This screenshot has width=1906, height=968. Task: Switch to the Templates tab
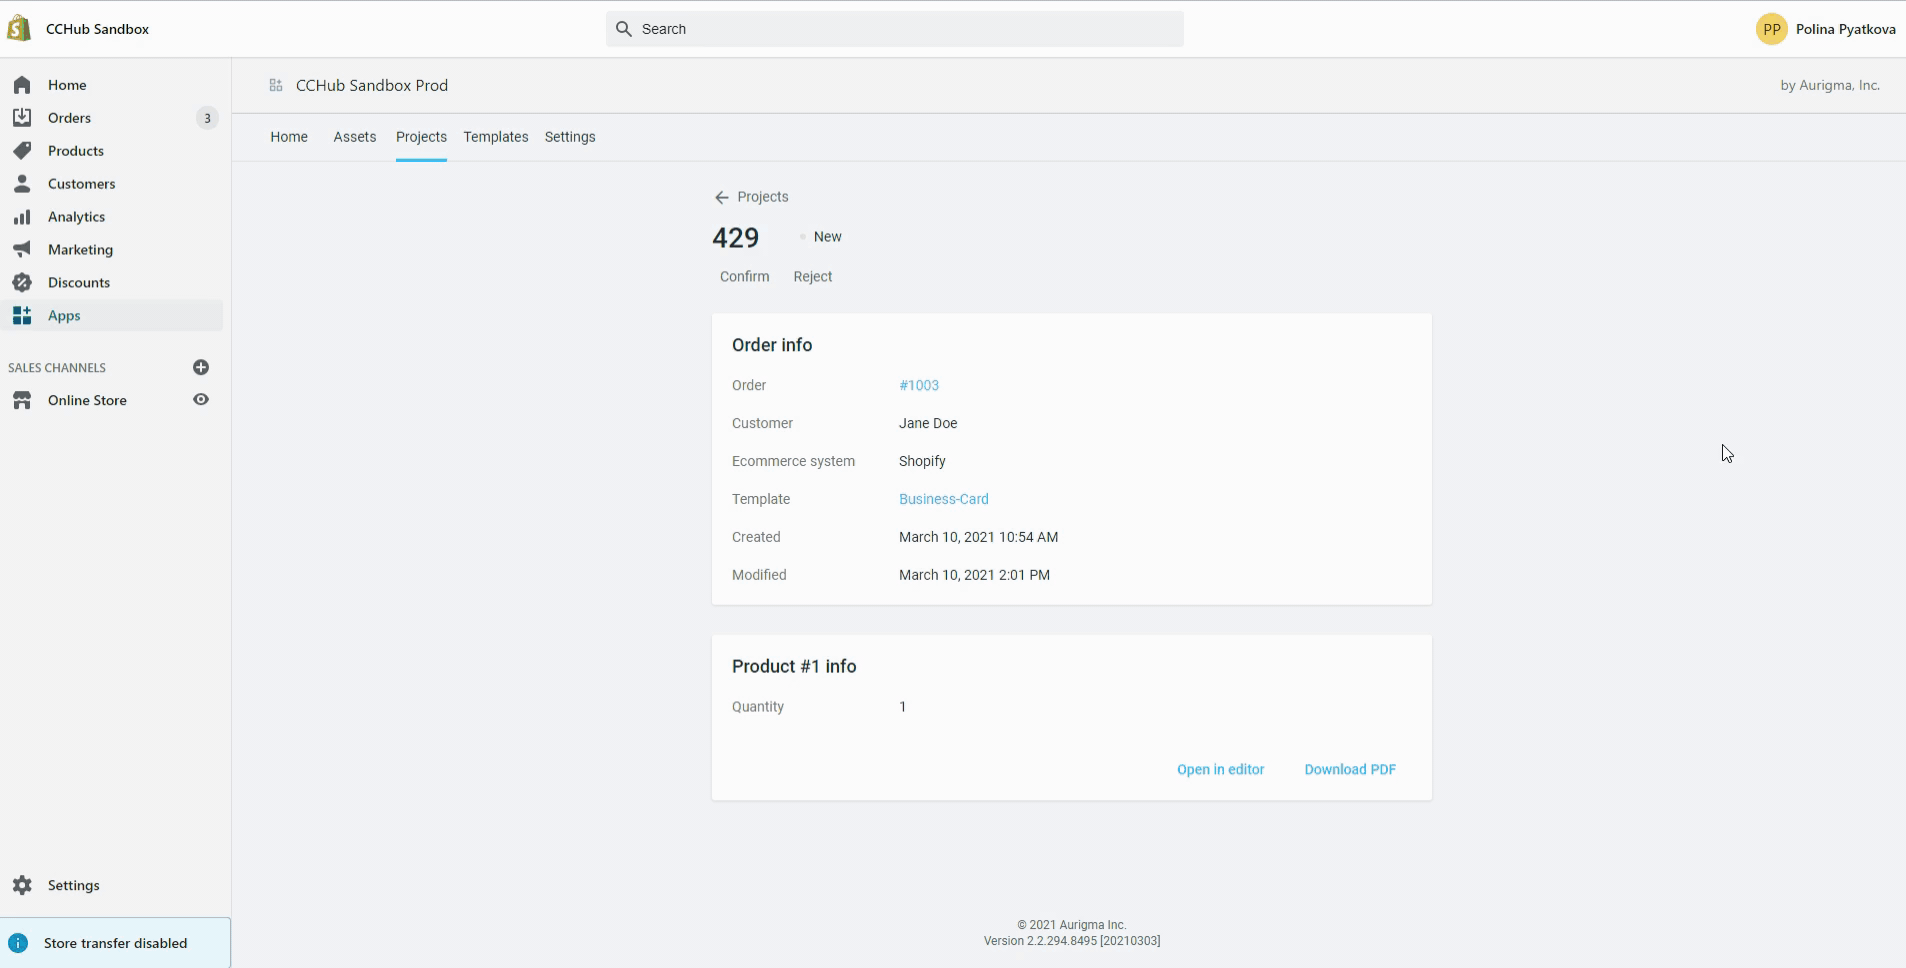[495, 137]
